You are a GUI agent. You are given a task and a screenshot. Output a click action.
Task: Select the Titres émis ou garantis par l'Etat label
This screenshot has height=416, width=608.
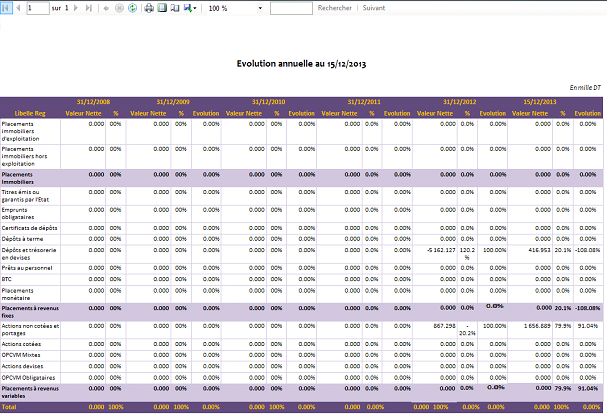(25, 196)
